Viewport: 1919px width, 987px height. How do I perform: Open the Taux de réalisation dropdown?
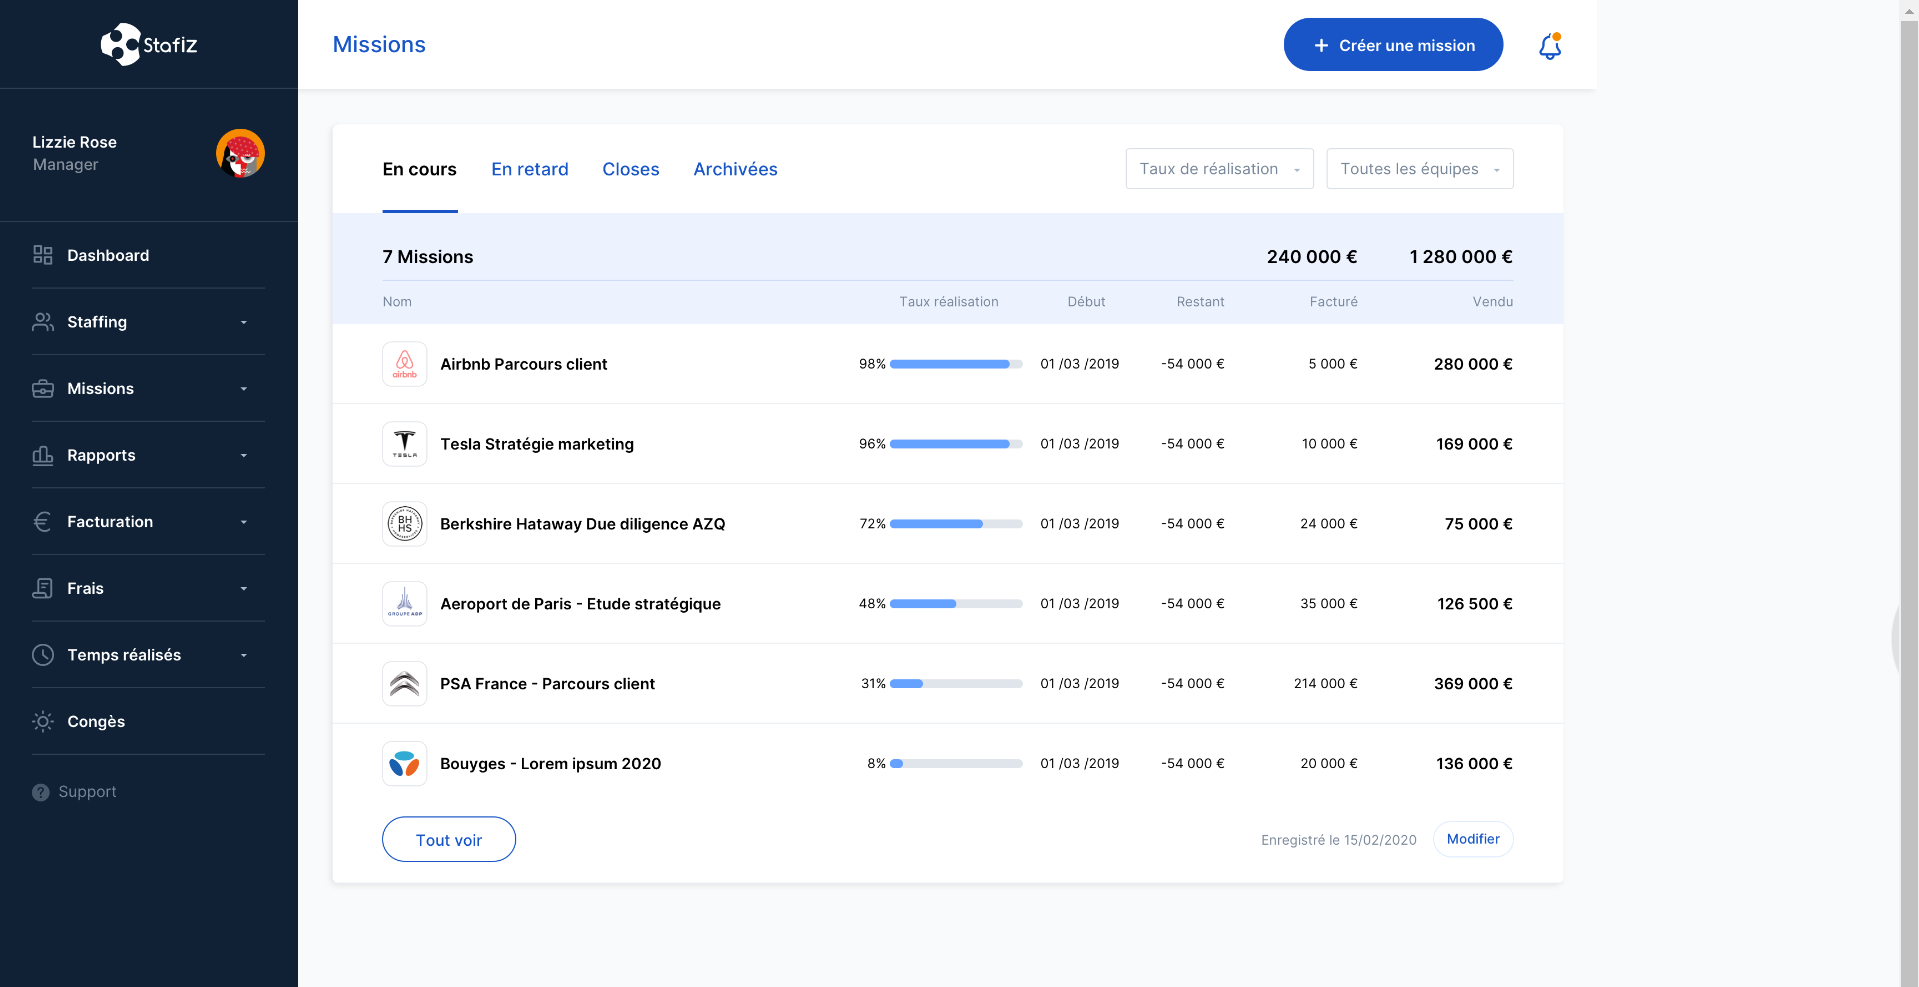pyautogui.click(x=1219, y=169)
